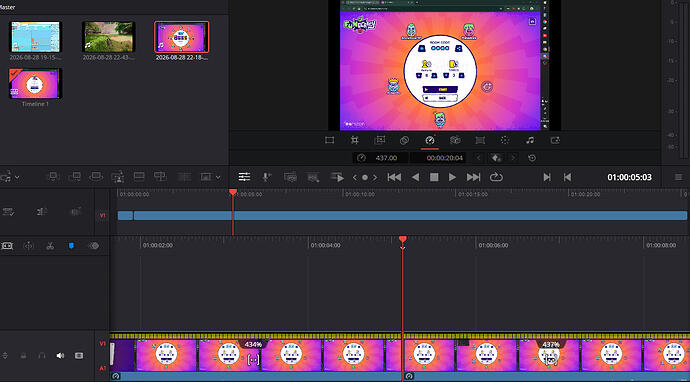
Task: Click the voiceover microphone icon
Action: tap(266, 177)
